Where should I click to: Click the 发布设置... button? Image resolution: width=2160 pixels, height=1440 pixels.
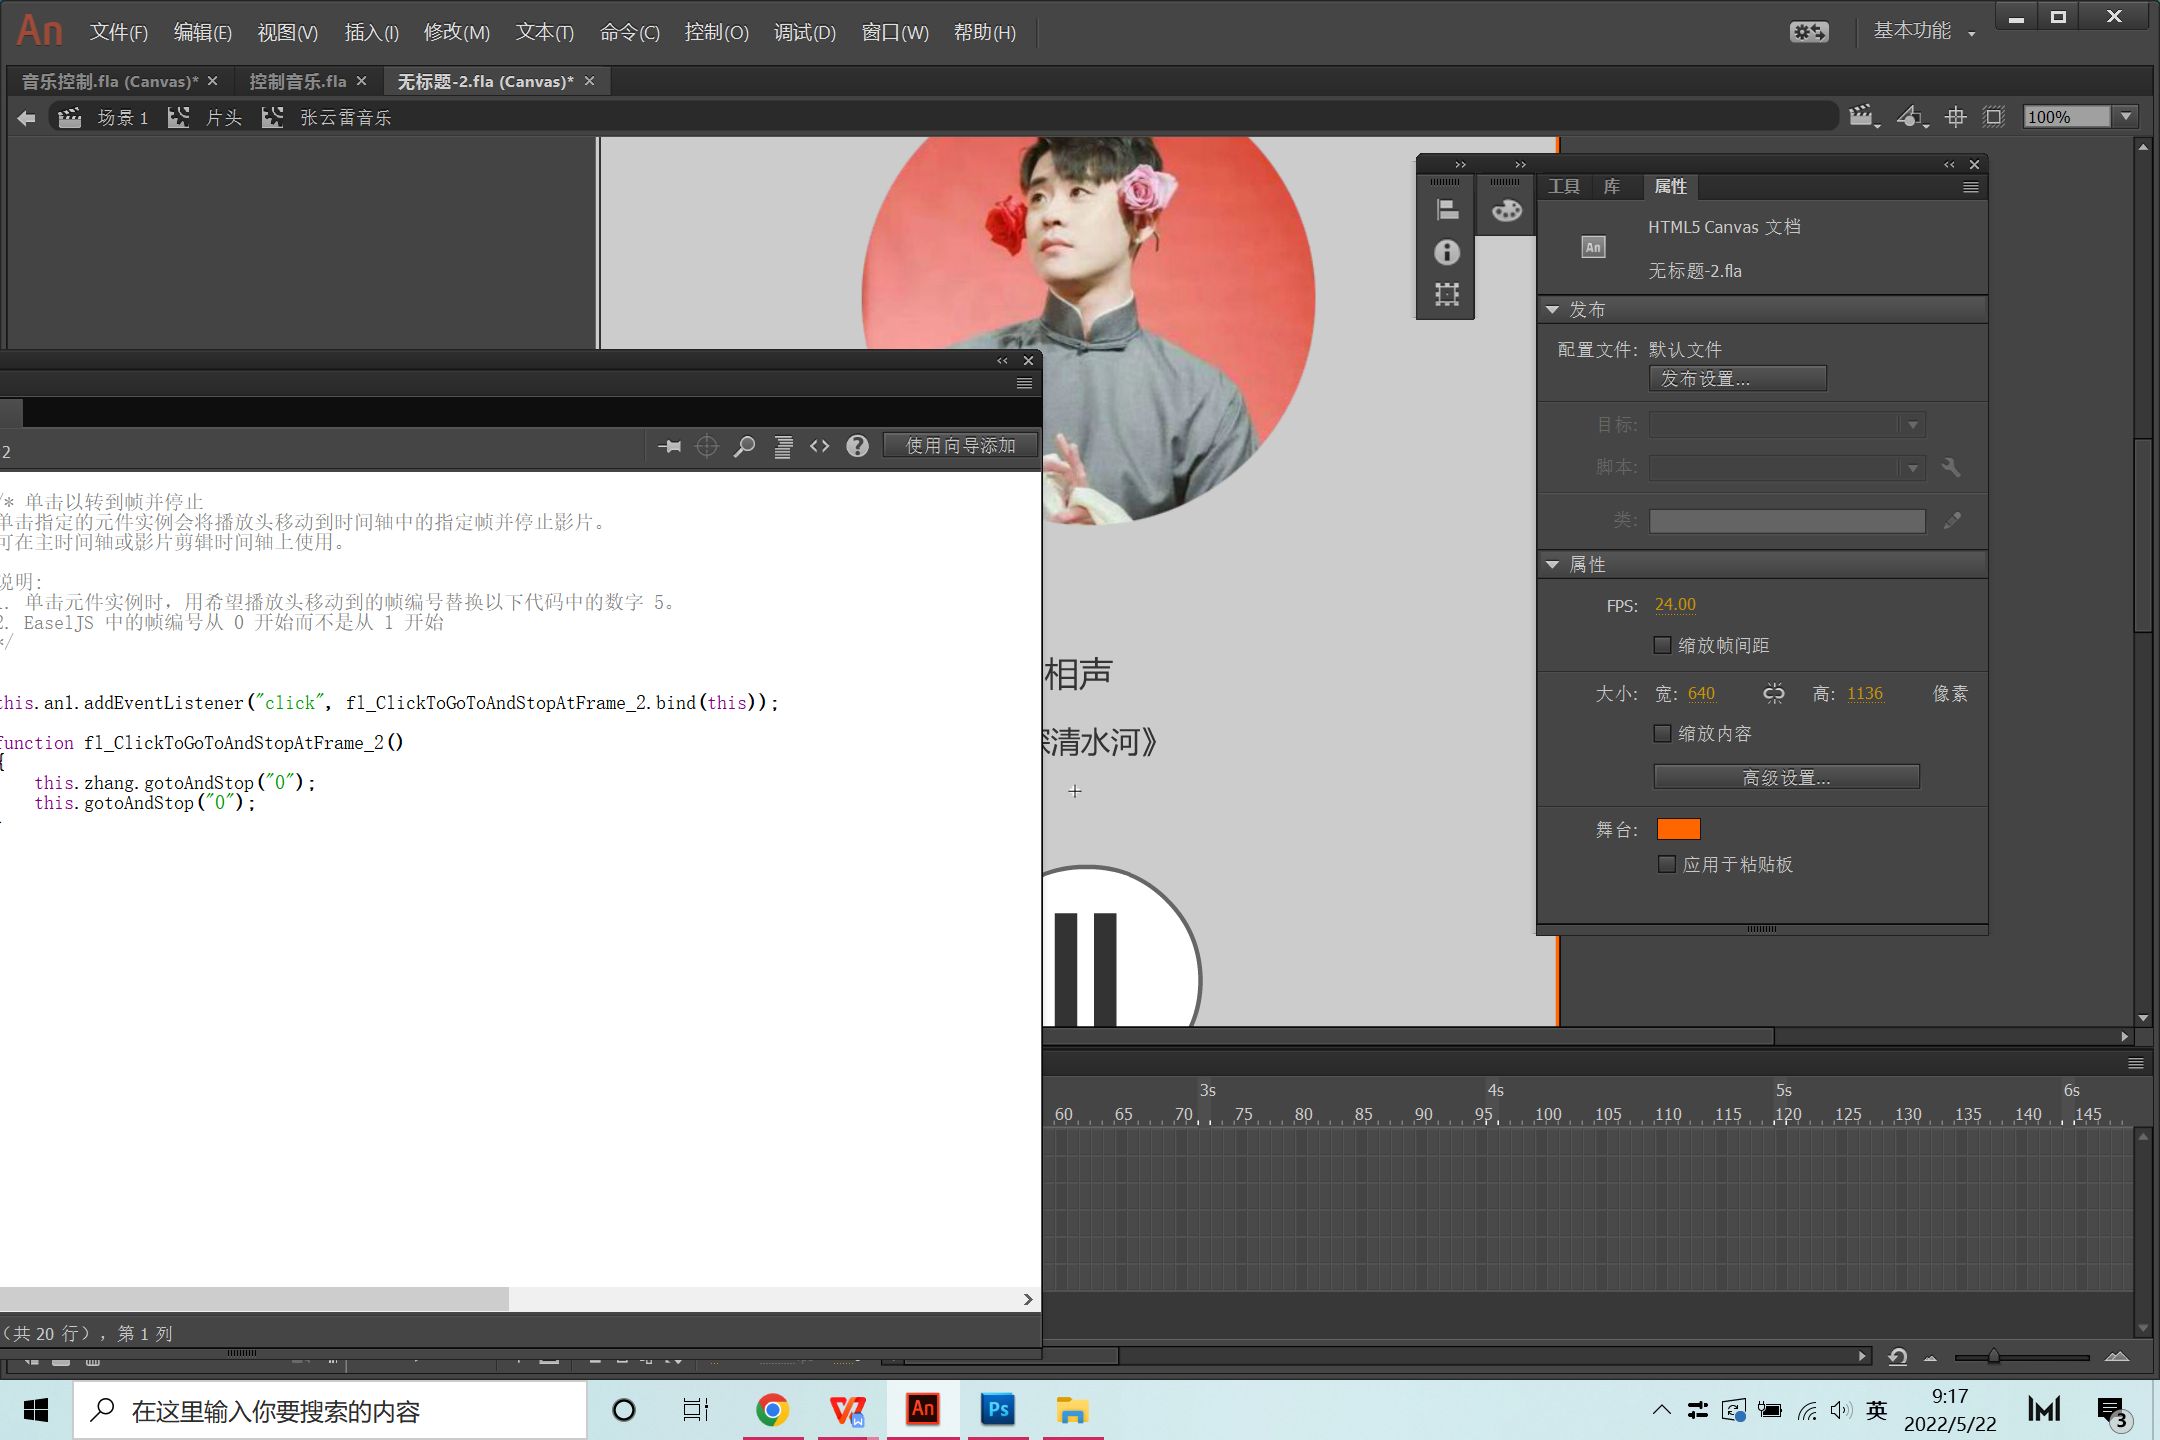(1737, 379)
